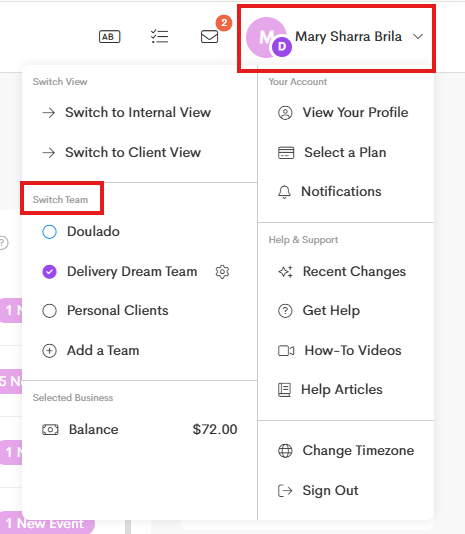The image size is (465, 534).
Task: Open the mail inbox with 2 notifications
Action: coord(209,36)
